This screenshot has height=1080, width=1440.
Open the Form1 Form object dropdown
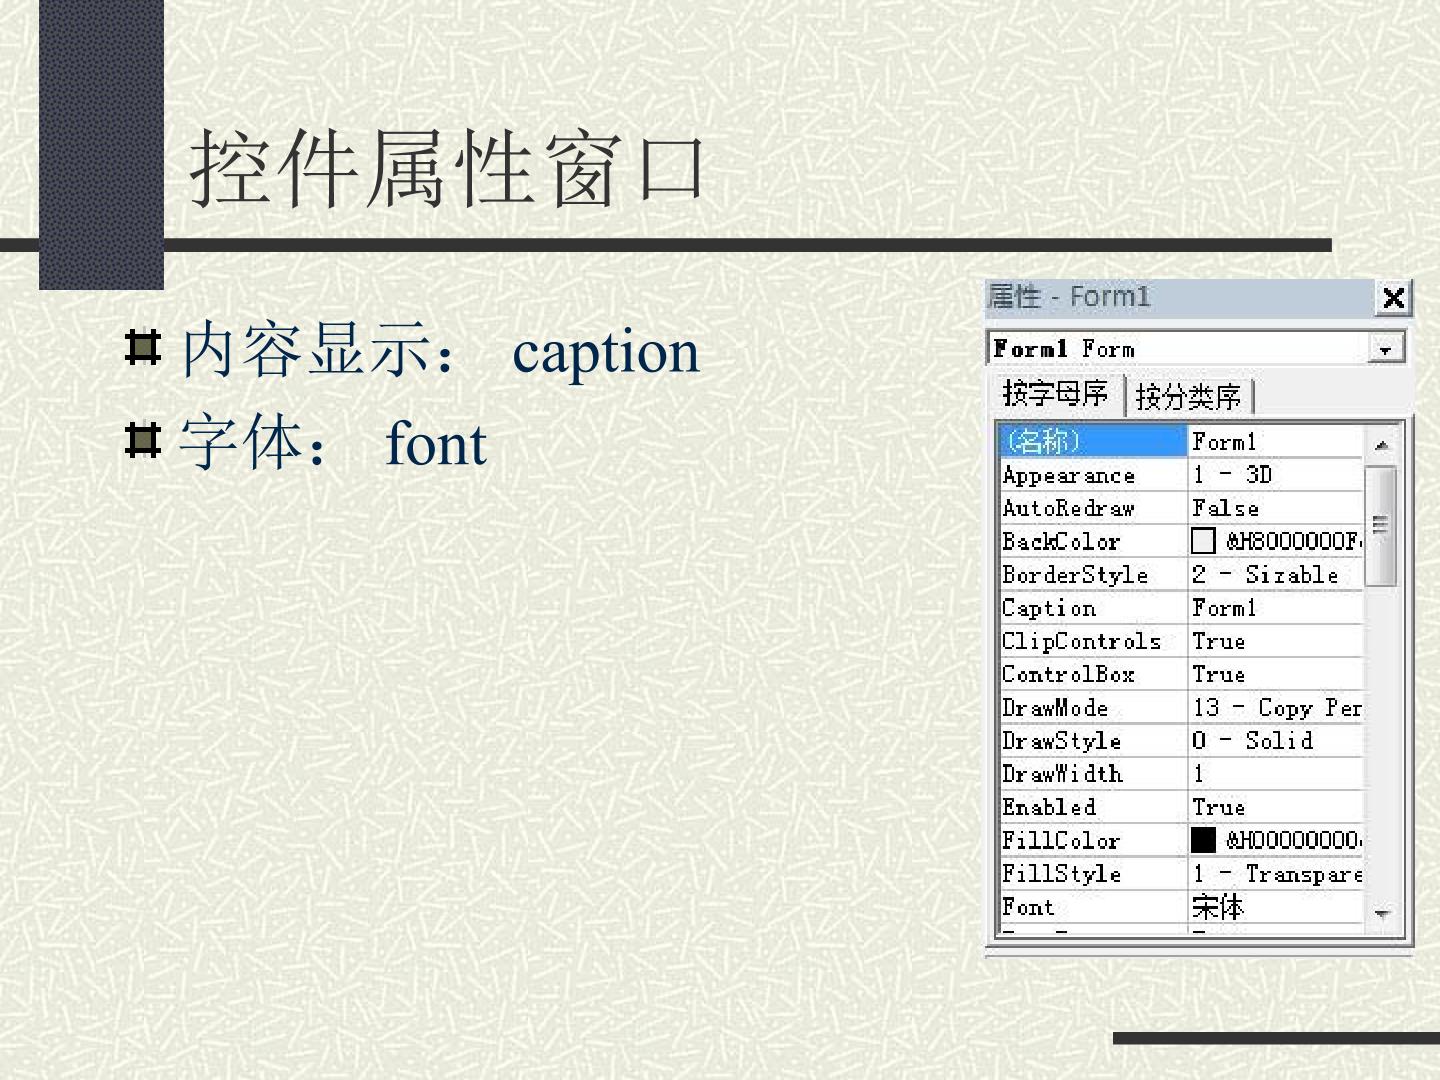coord(1386,349)
